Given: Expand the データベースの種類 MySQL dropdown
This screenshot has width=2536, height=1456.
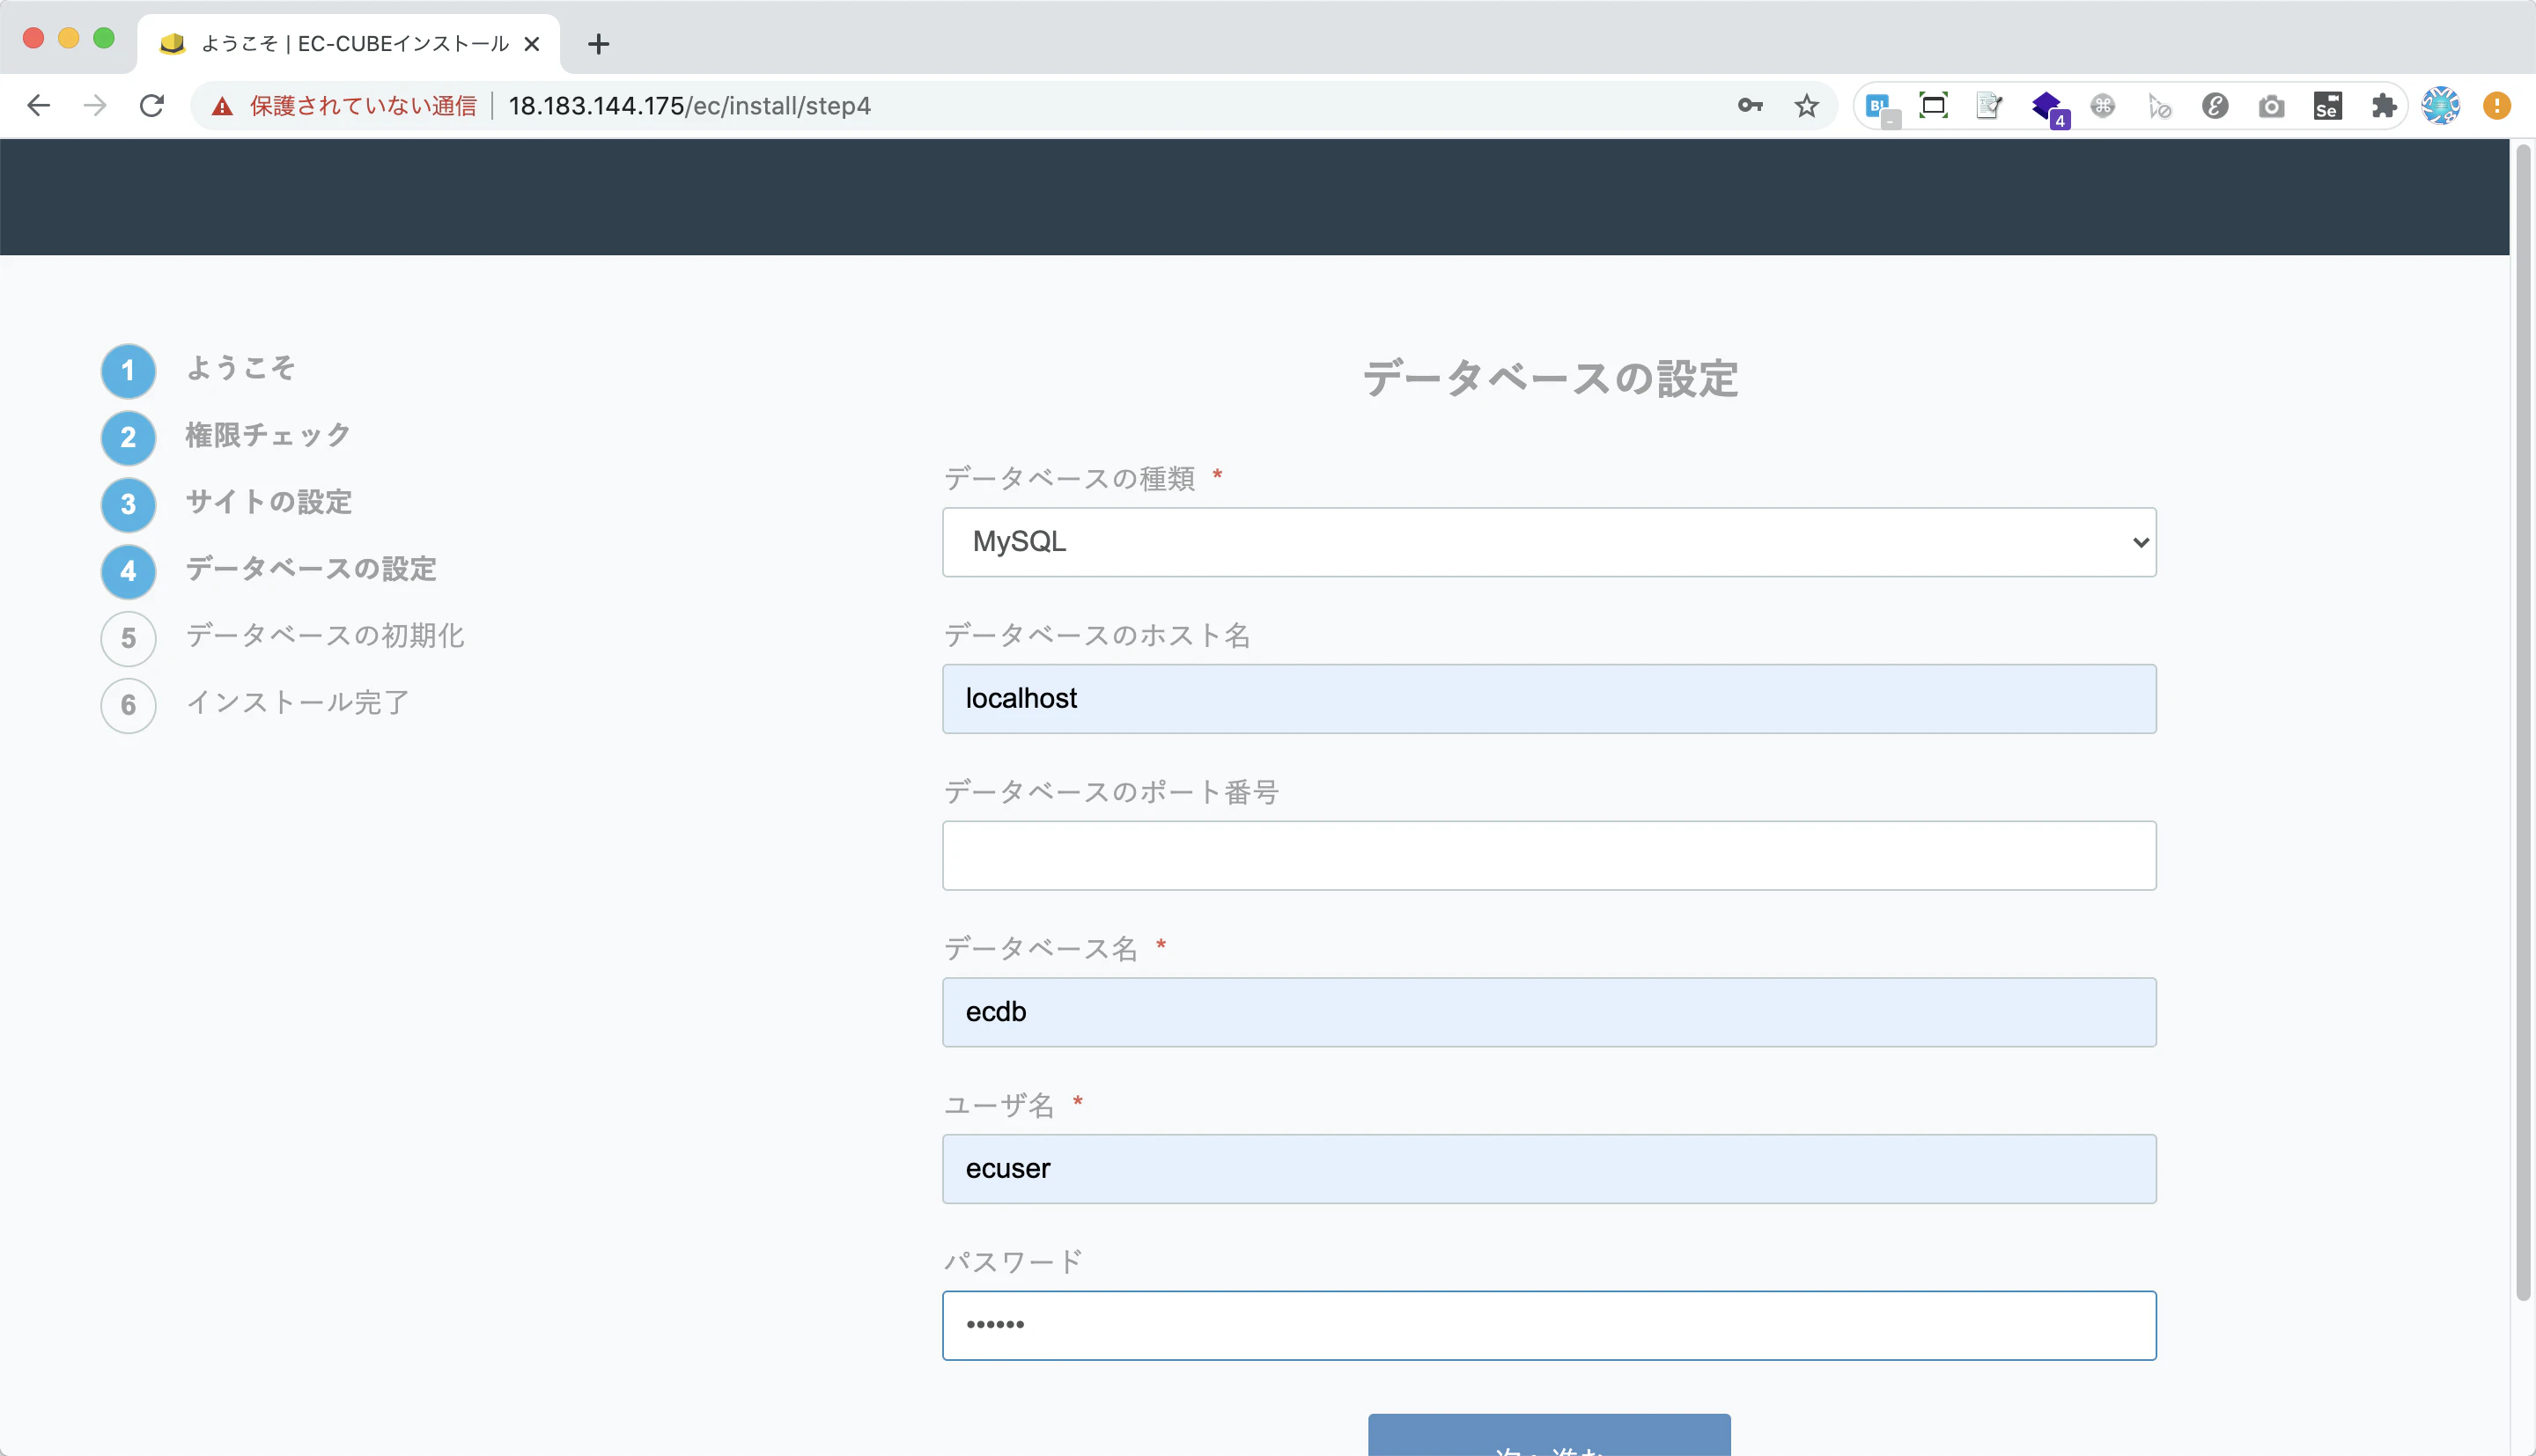Looking at the screenshot, I should (1549, 542).
